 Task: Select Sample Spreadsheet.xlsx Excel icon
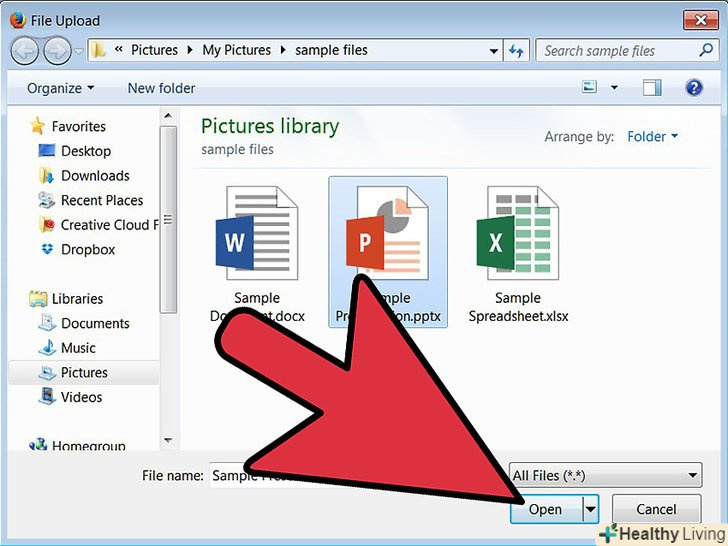pyautogui.click(x=518, y=233)
